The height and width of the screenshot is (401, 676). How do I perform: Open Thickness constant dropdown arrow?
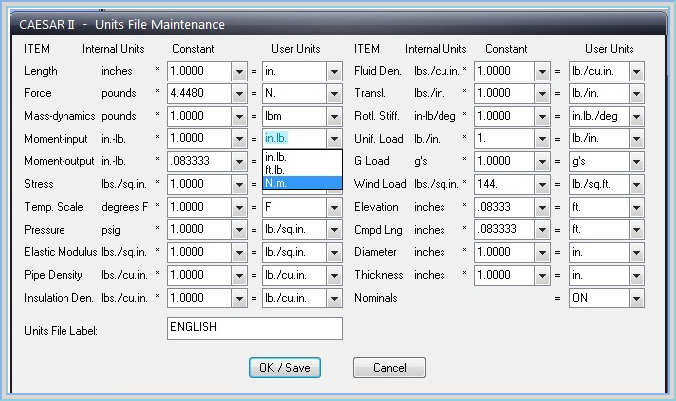[542, 276]
